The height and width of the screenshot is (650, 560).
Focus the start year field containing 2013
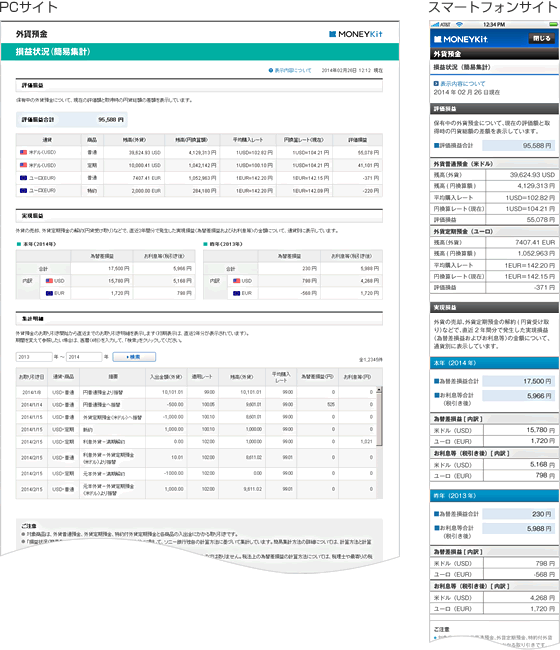[34, 357]
